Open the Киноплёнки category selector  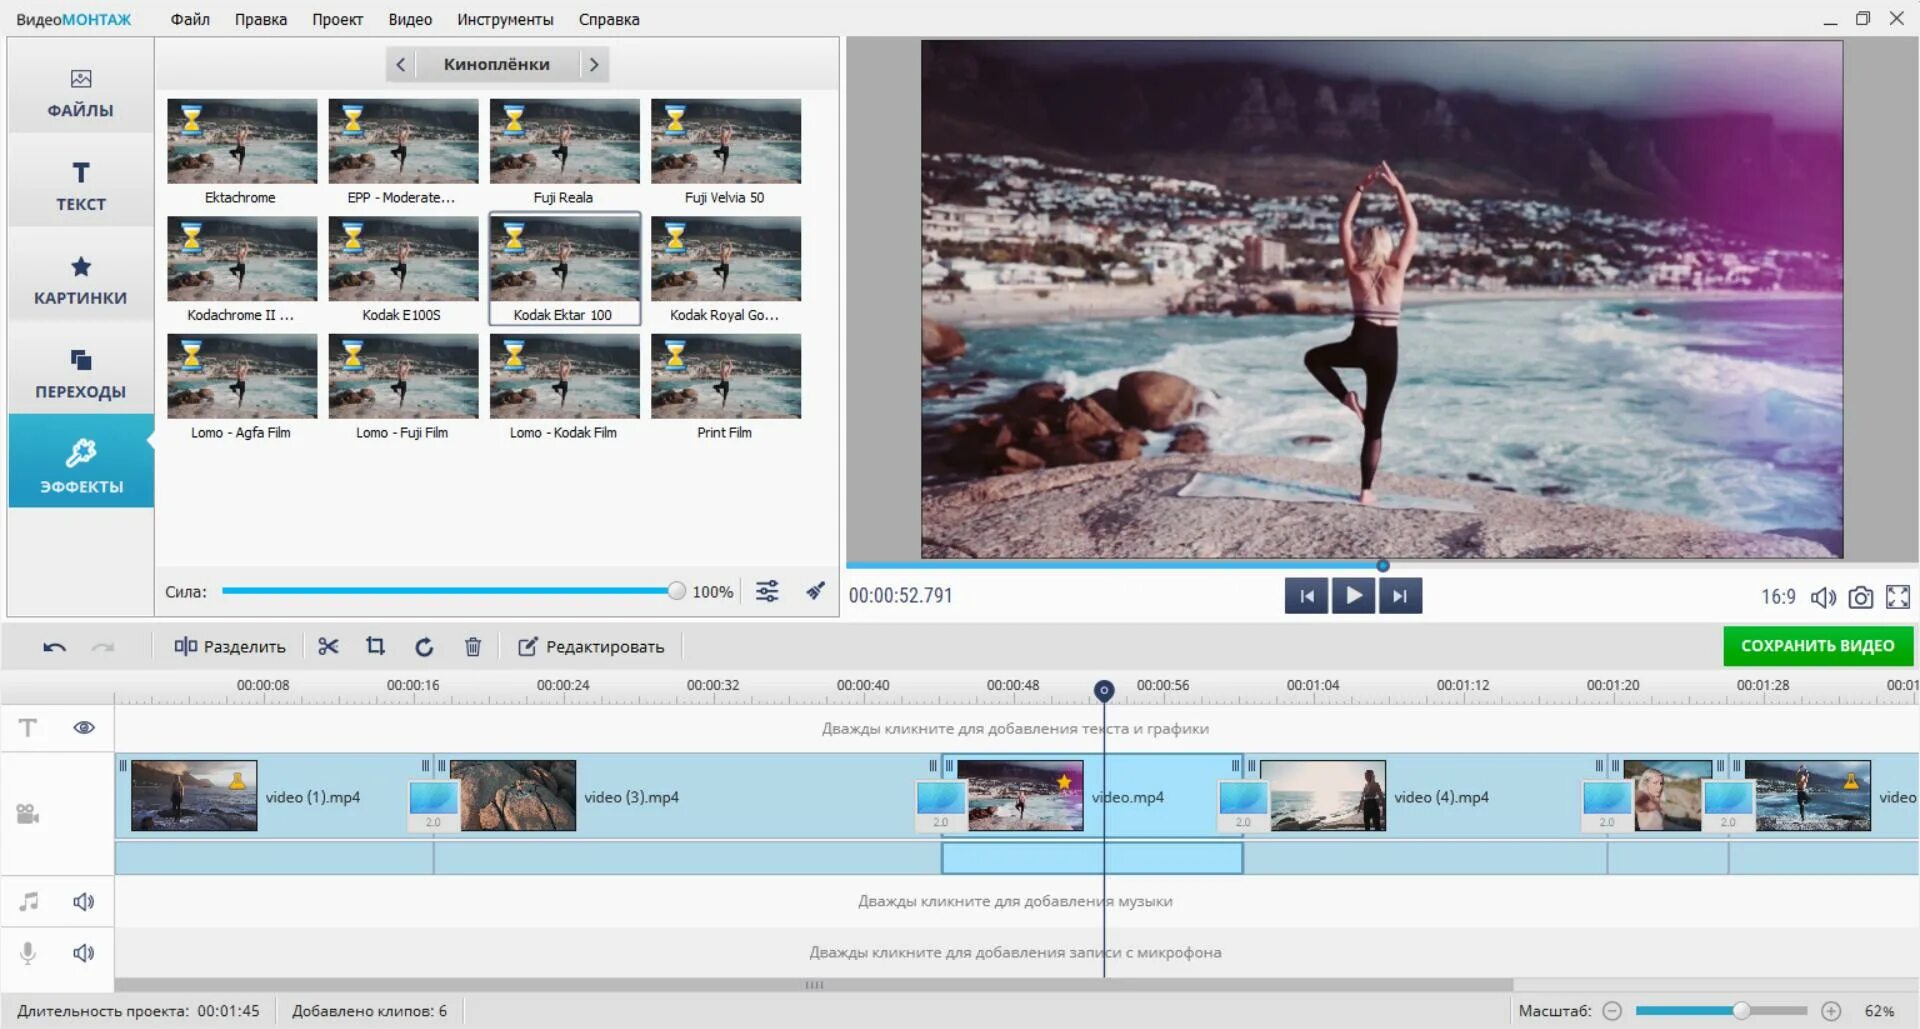click(x=497, y=64)
